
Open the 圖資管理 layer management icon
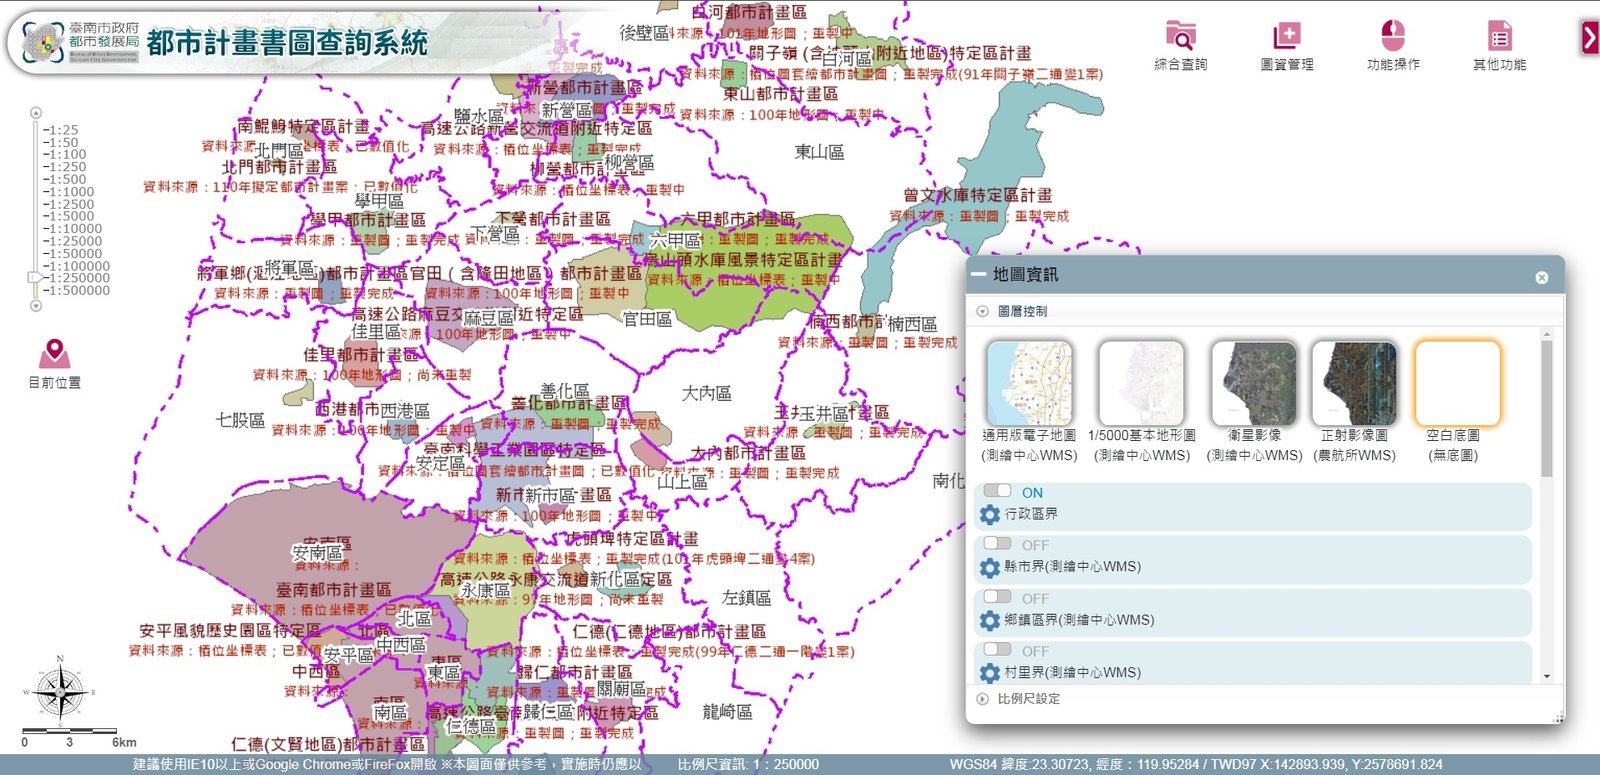tap(1286, 37)
